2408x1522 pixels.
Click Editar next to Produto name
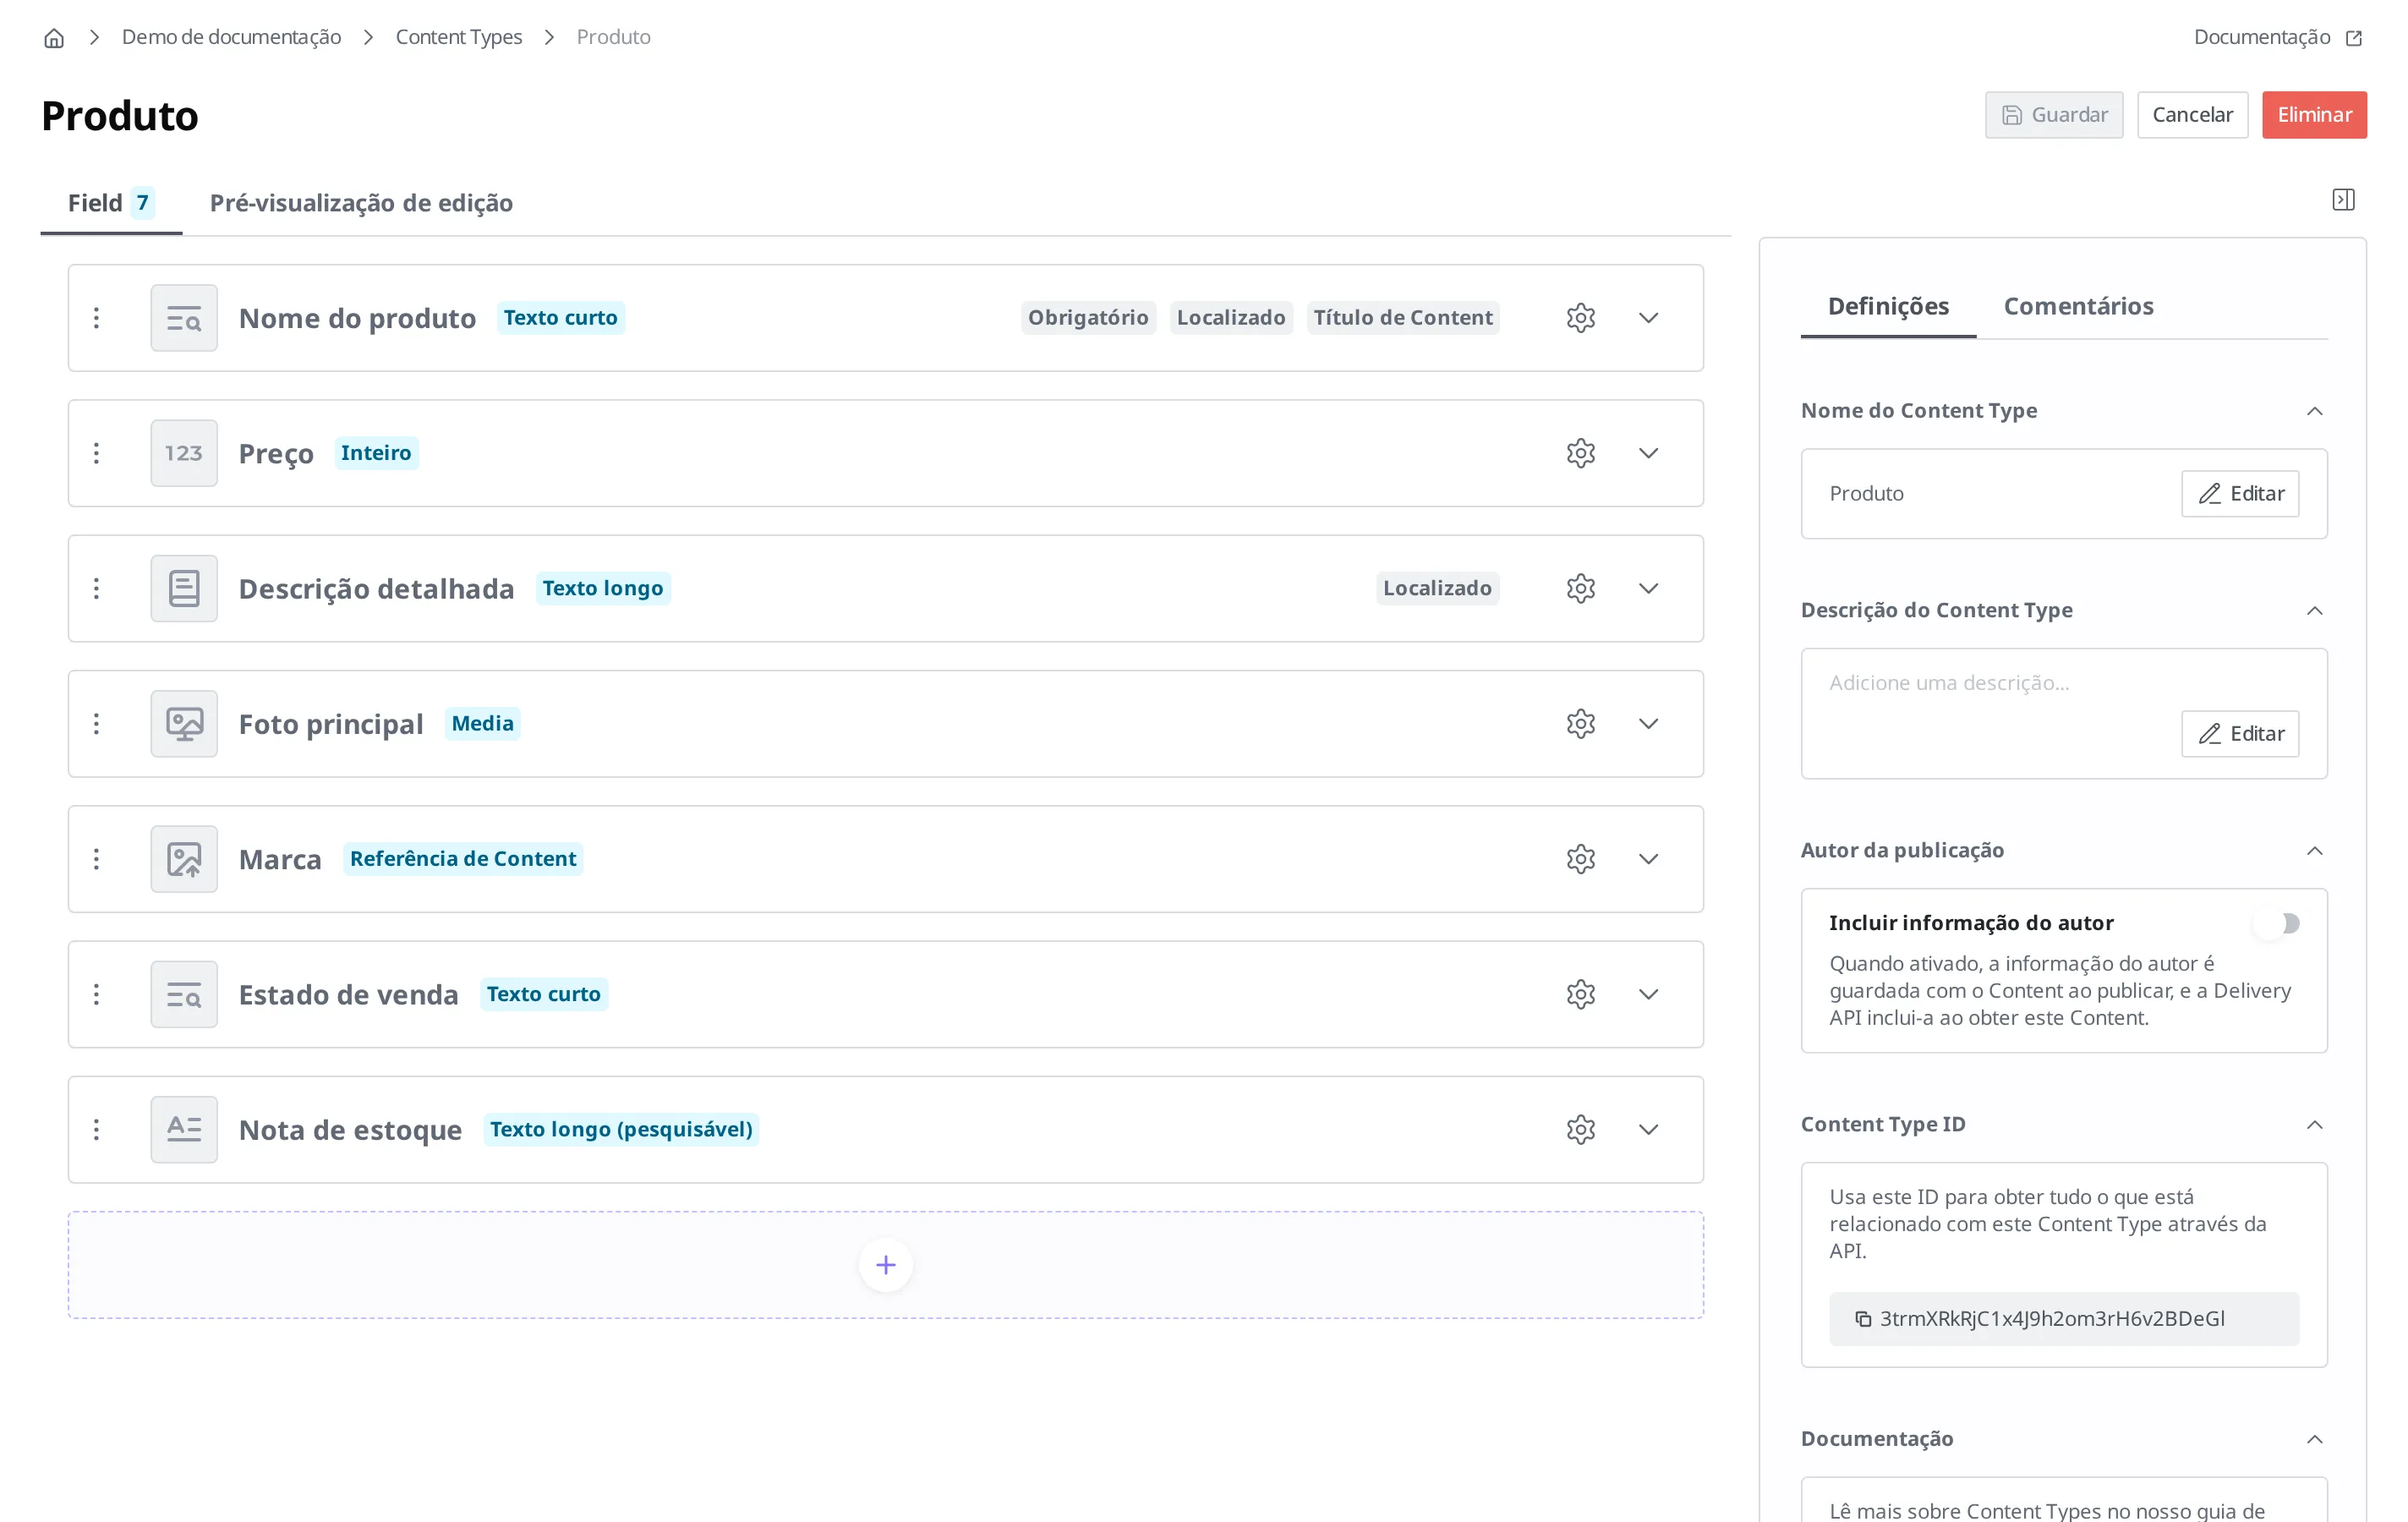tap(2240, 494)
